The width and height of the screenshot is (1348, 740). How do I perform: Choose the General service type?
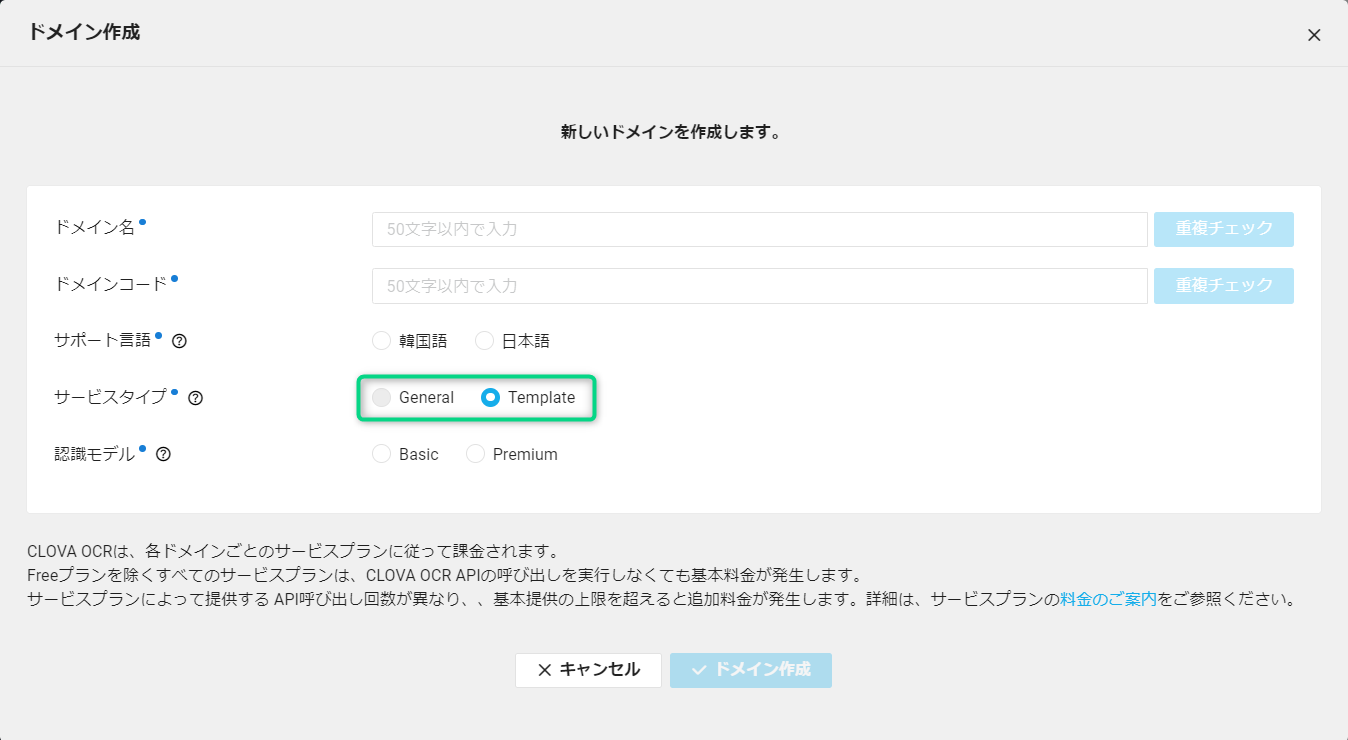click(x=382, y=398)
